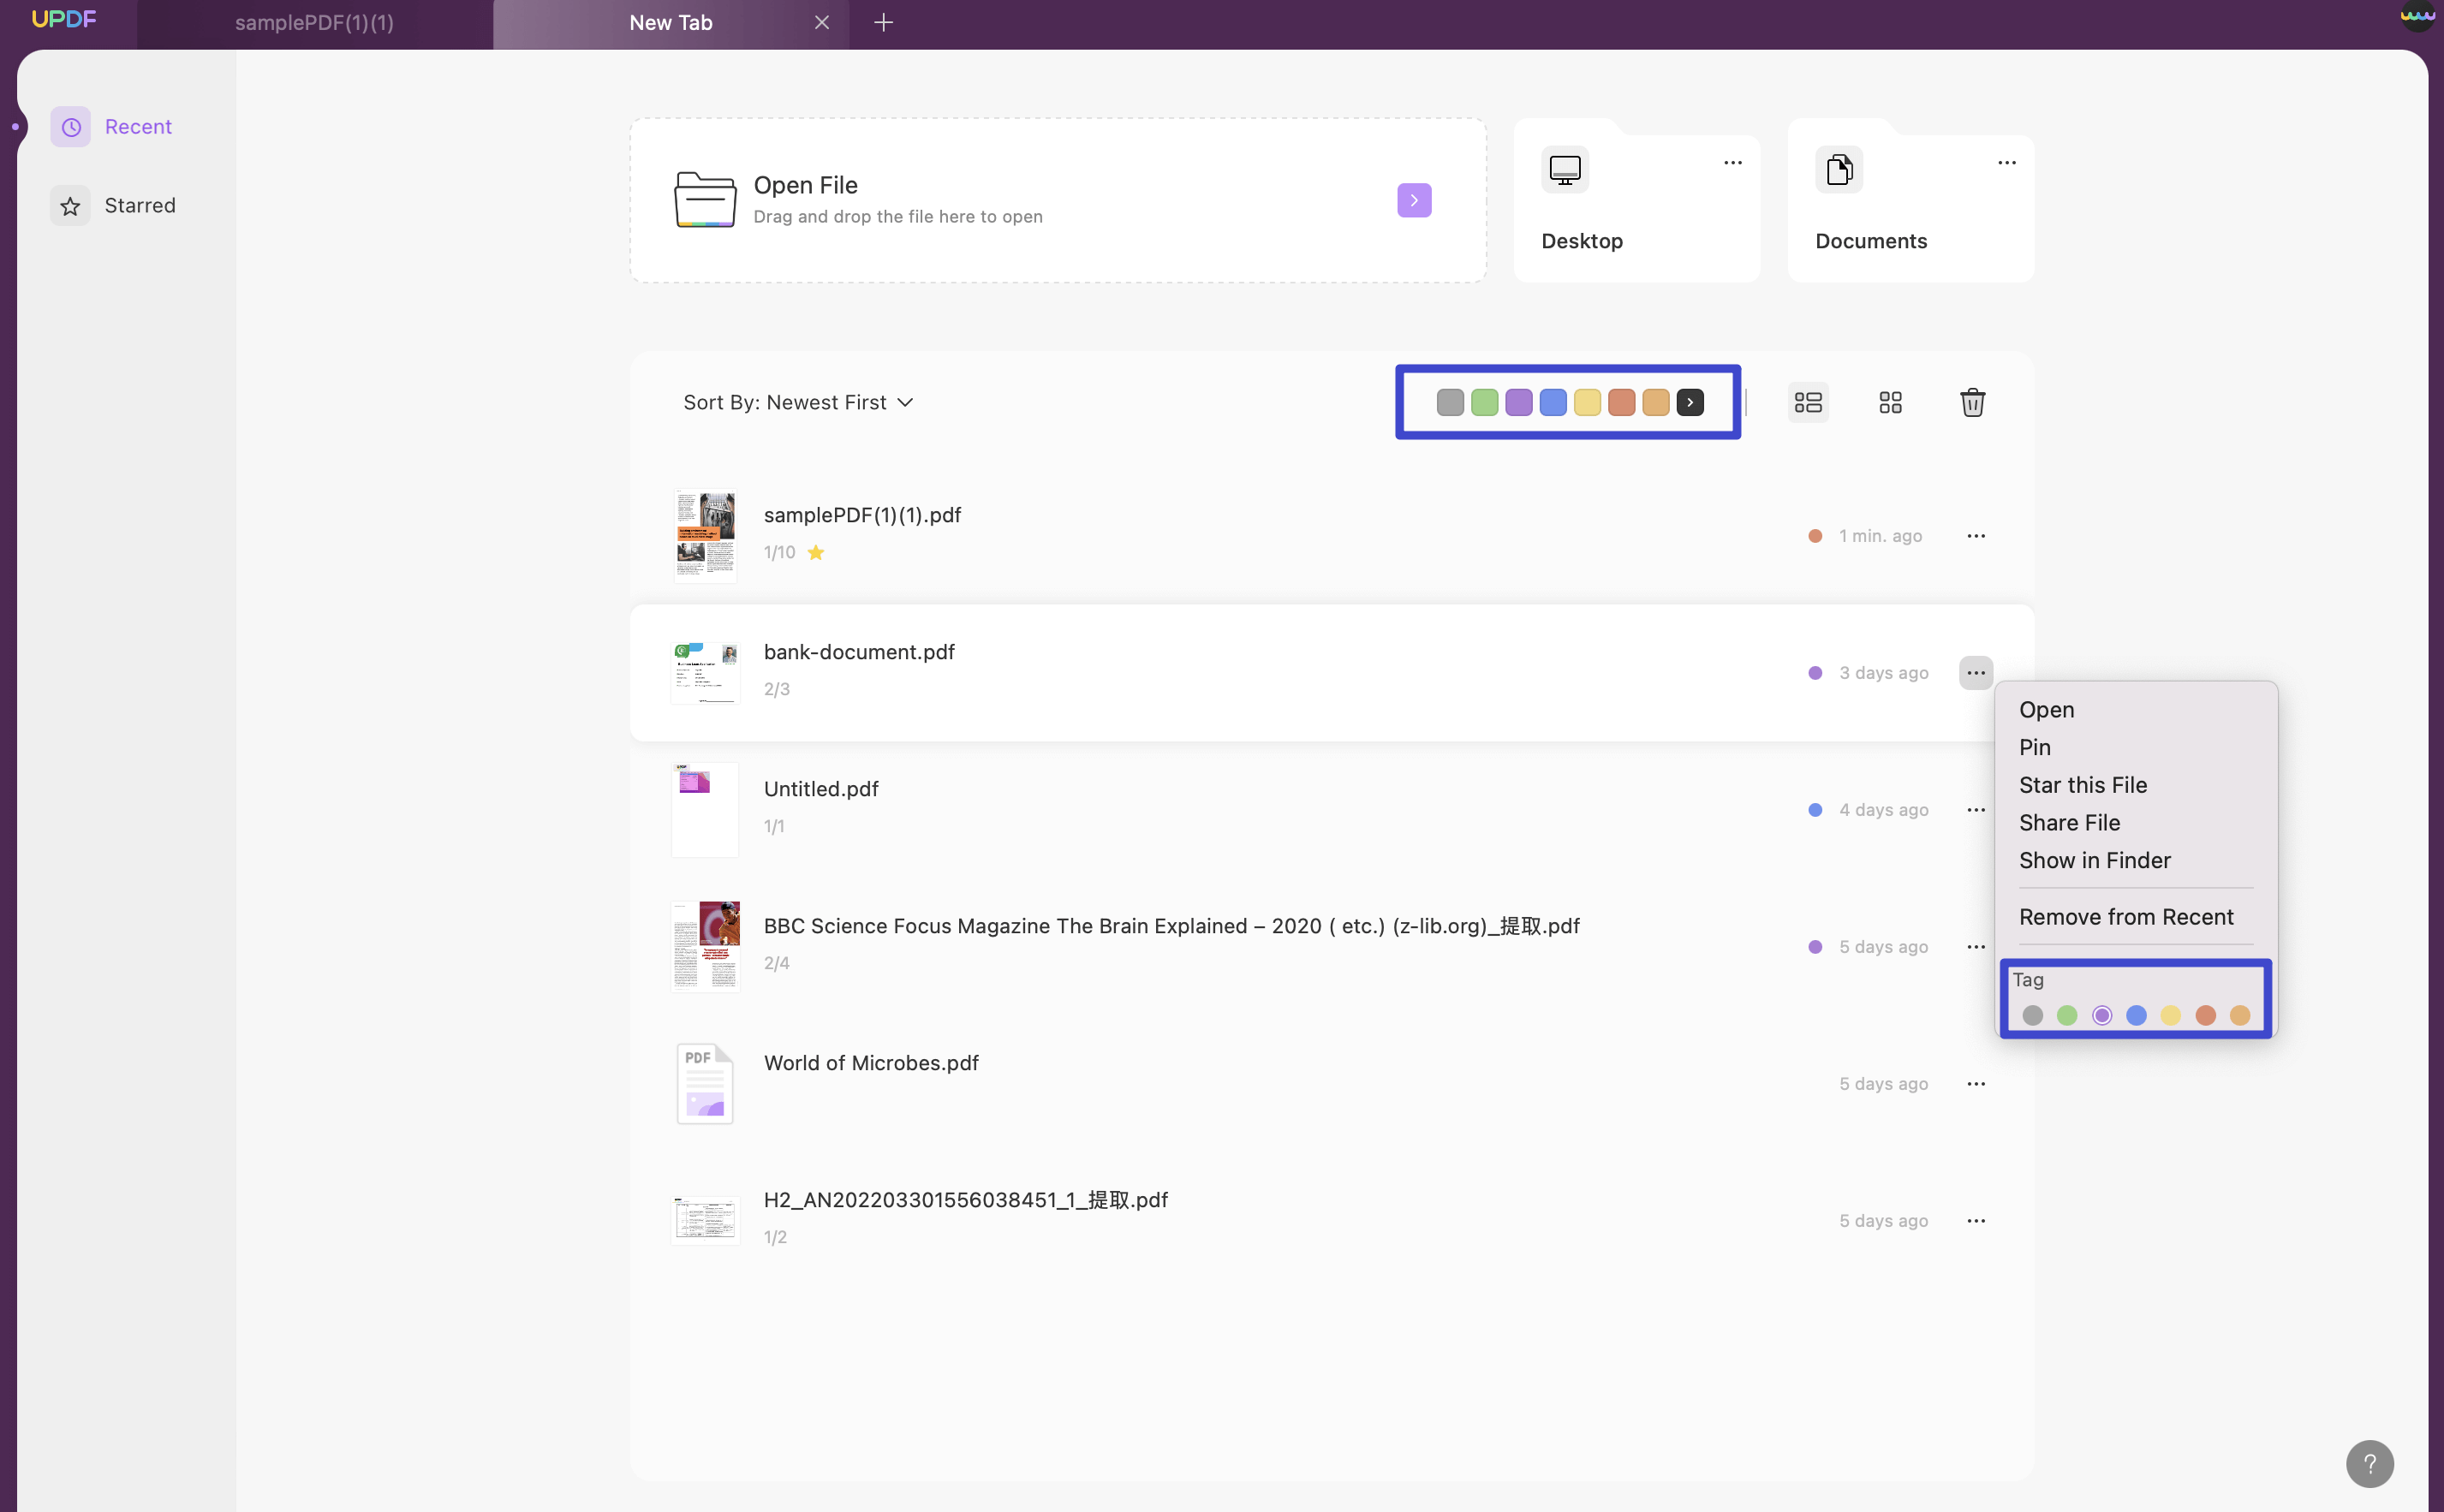Add a new tab with plus icon
Image resolution: width=2444 pixels, height=1512 pixels.
pyautogui.click(x=883, y=23)
